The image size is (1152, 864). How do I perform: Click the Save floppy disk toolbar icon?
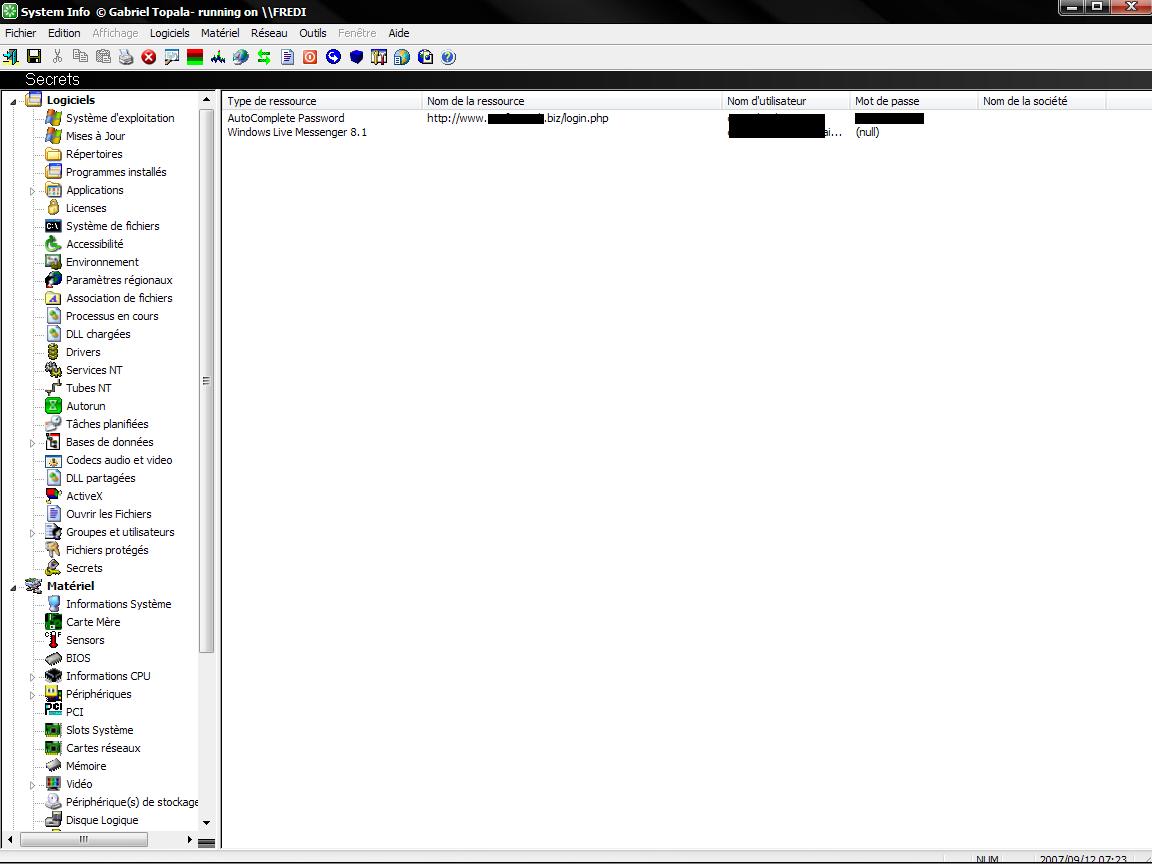tap(34, 57)
